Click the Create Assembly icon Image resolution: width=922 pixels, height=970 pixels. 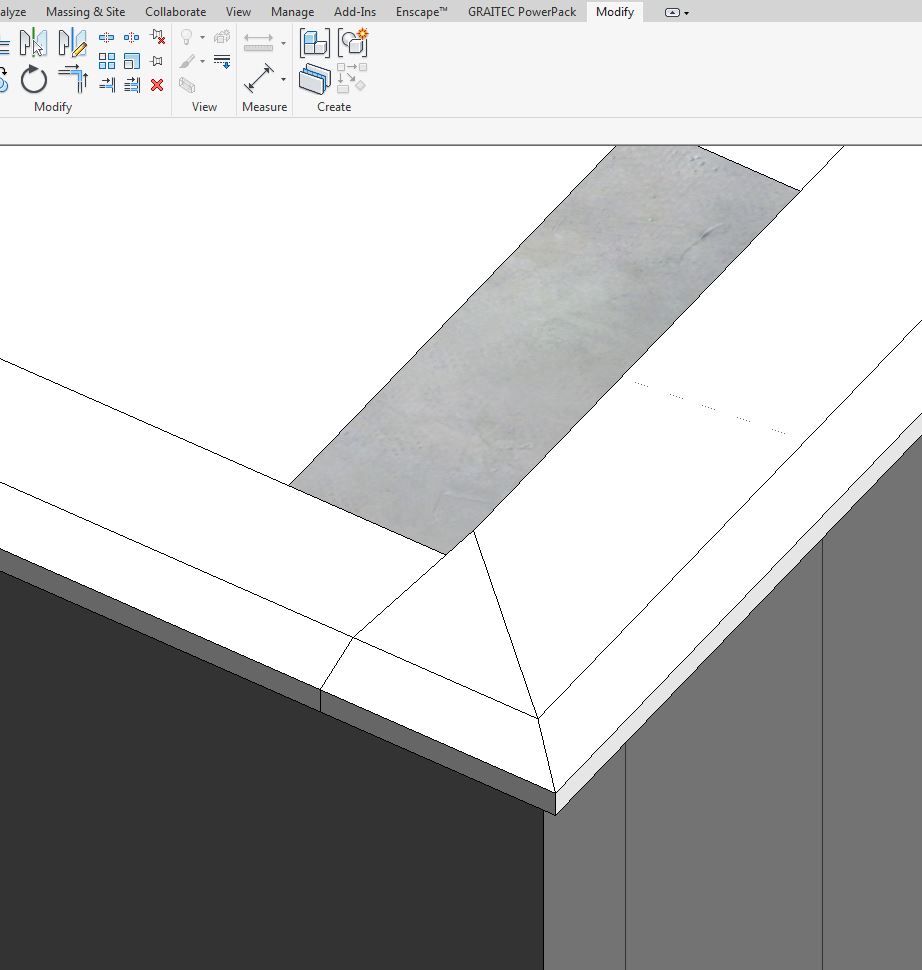point(352,40)
